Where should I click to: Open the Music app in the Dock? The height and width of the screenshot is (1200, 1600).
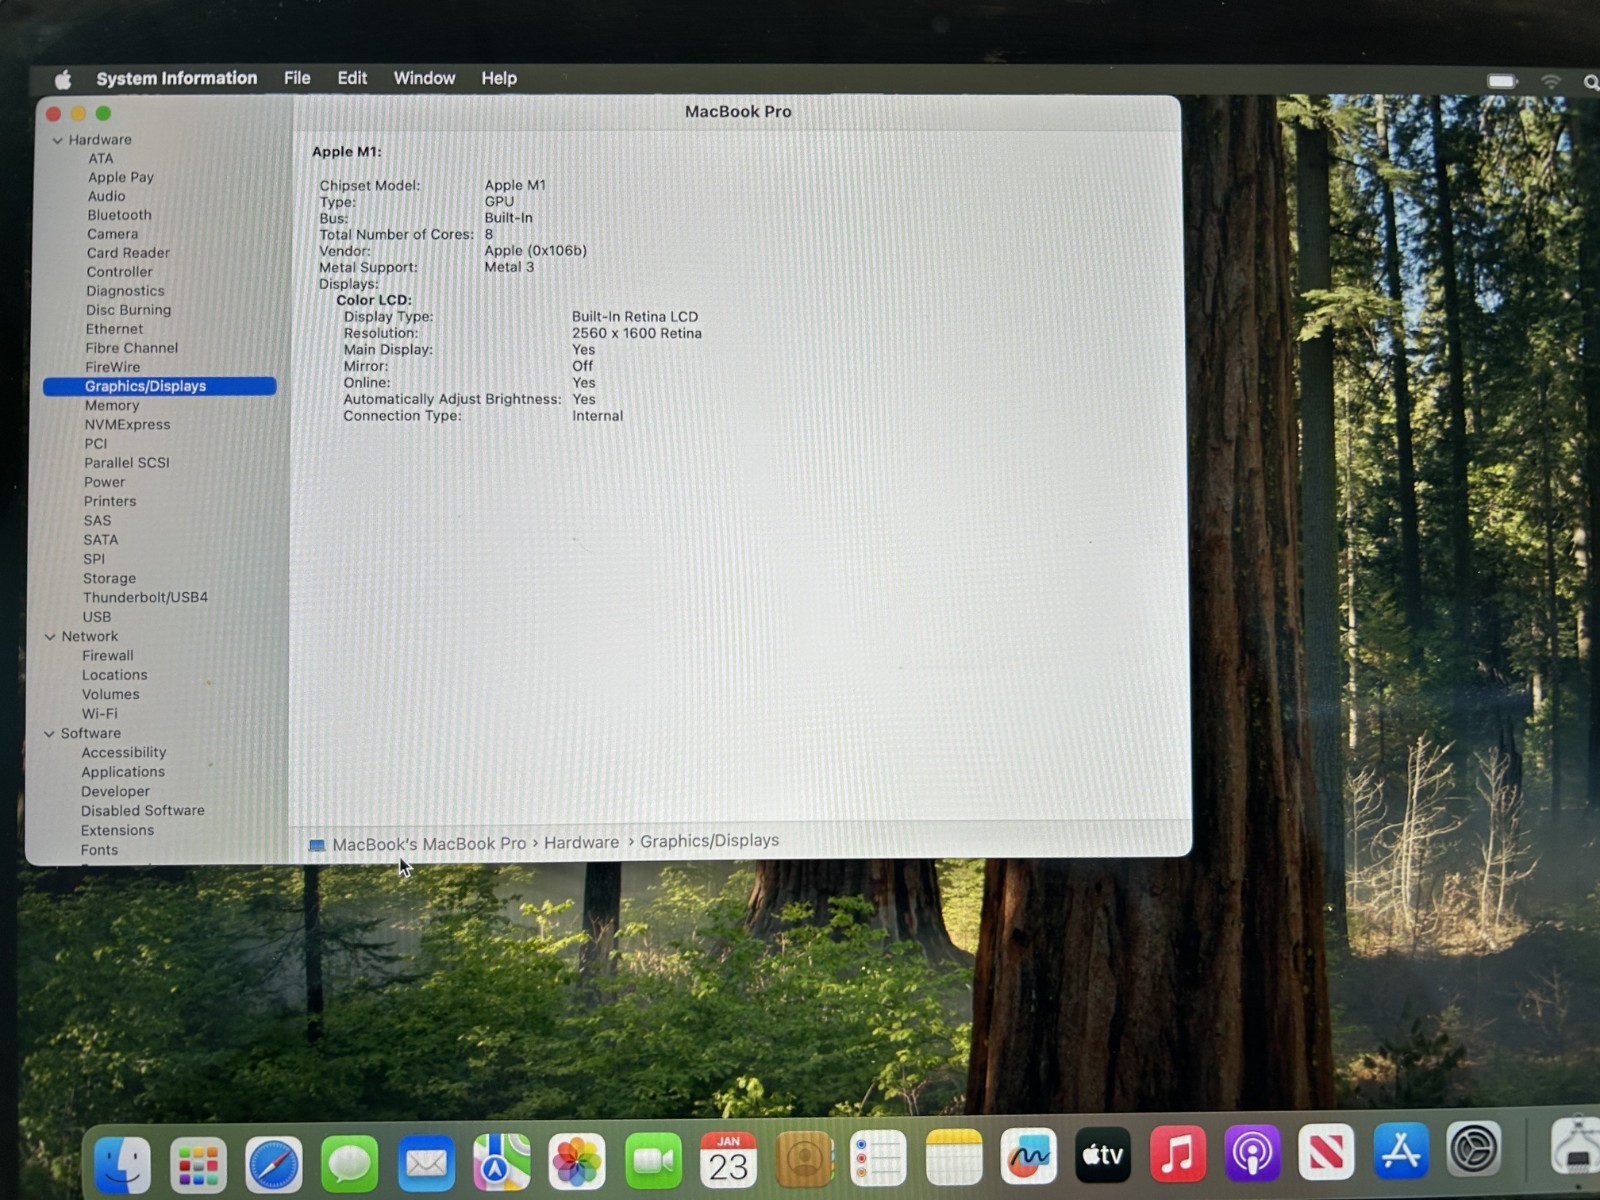pos(1178,1154)
